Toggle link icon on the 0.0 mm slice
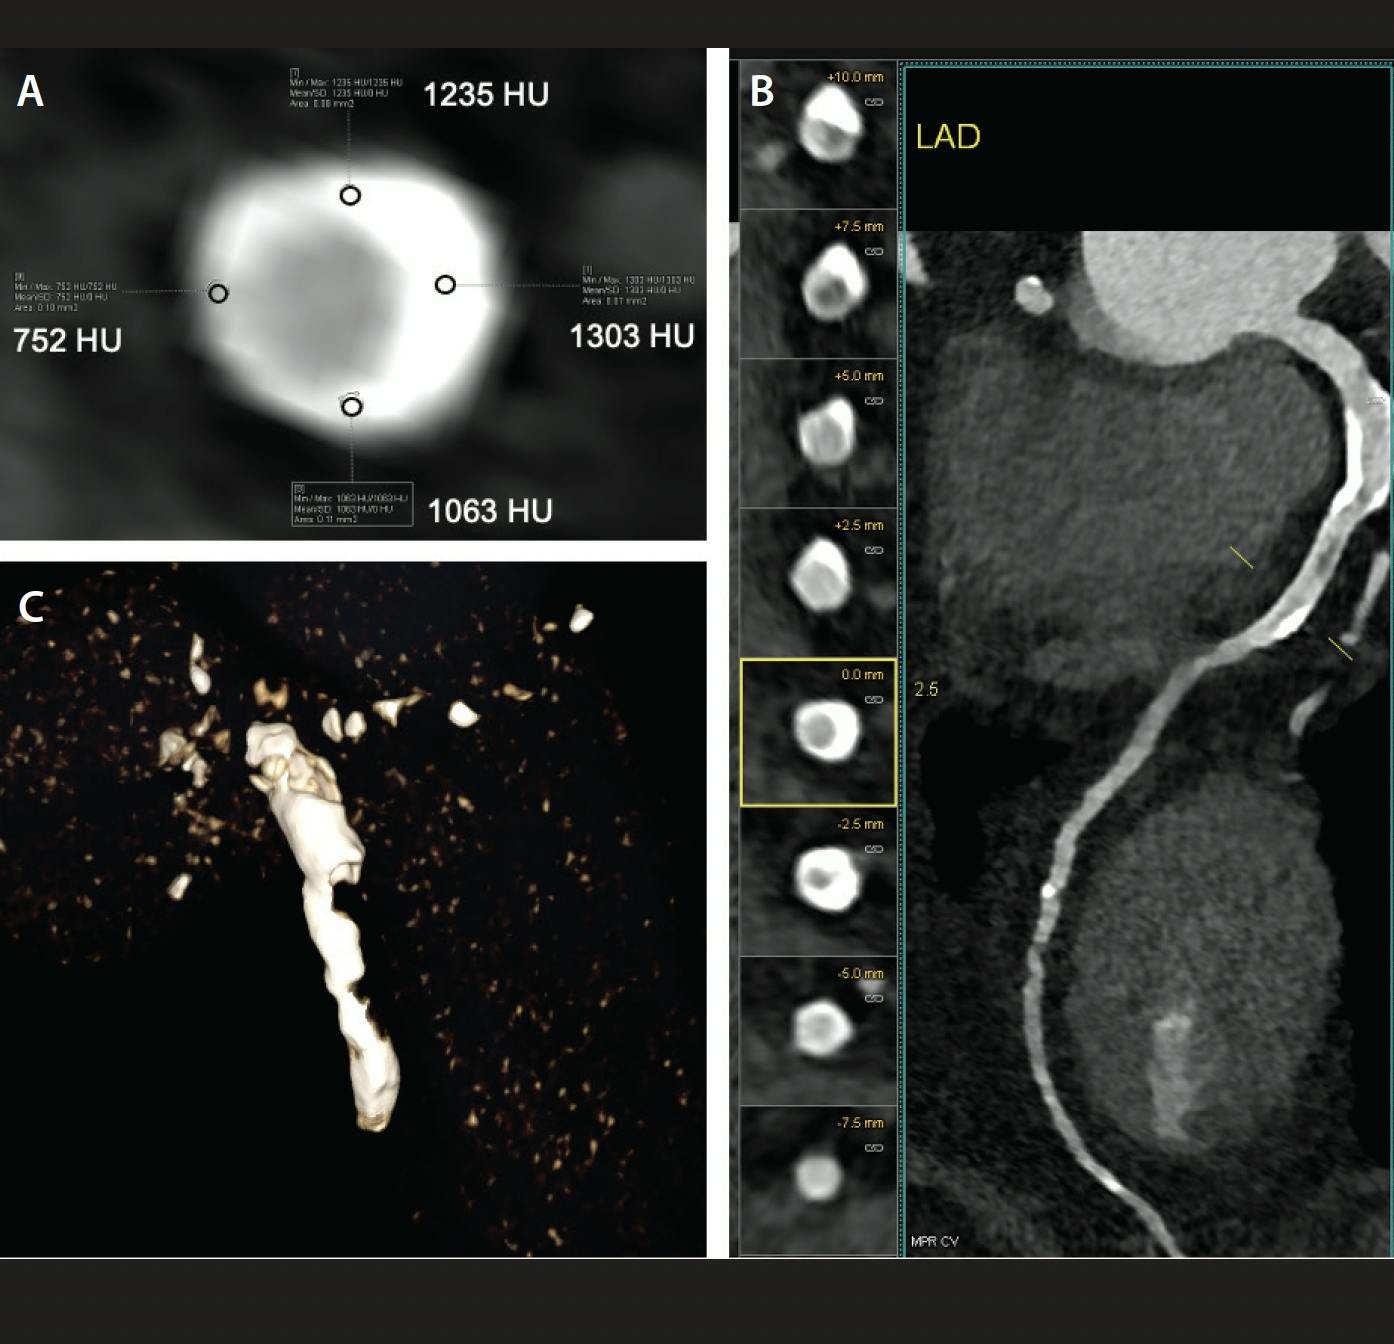1394x1344 pixels. 874,699
